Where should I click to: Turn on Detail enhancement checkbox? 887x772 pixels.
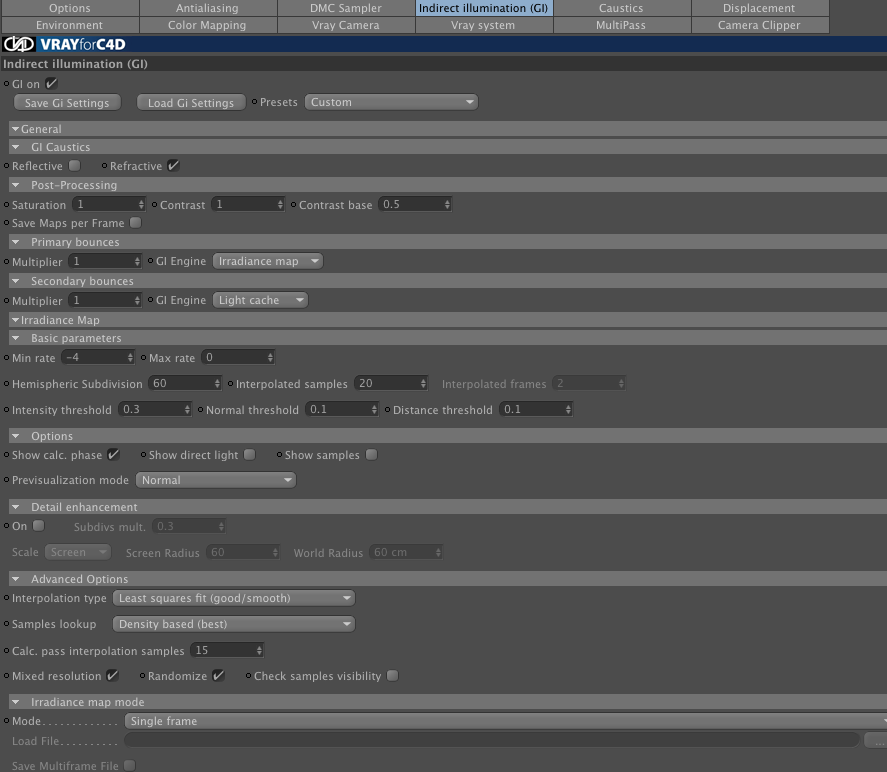tap(38, 526)
